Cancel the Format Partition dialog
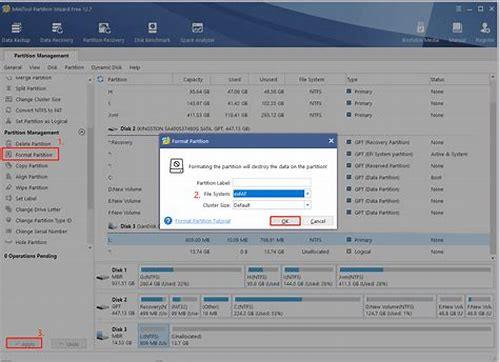Image resolution: width=500 pixels, height=362 pixels. coord(318,221)
